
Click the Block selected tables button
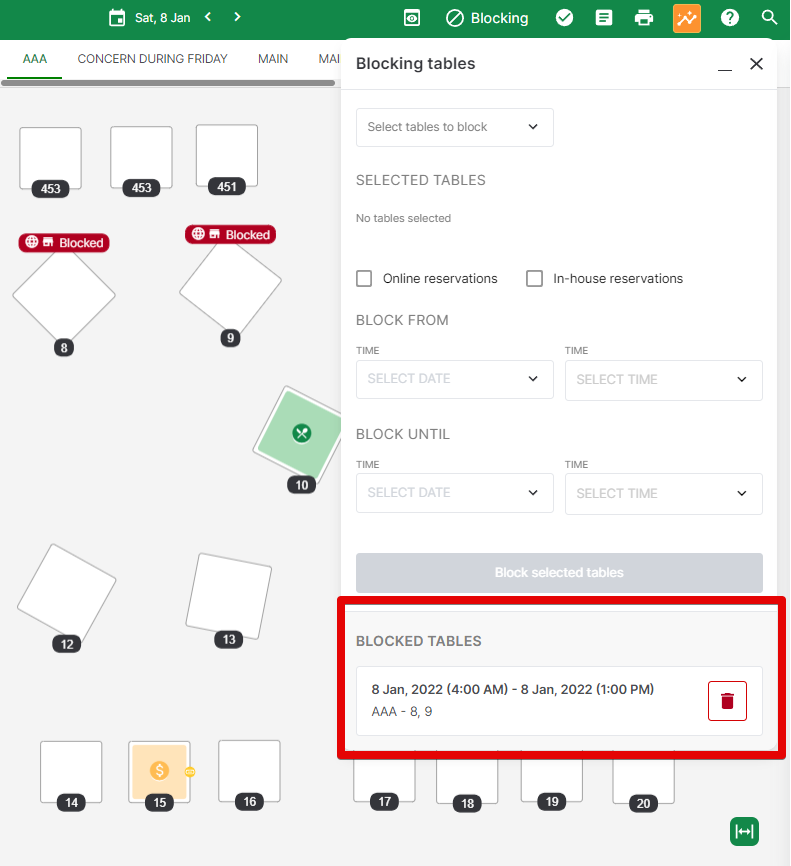559,572
